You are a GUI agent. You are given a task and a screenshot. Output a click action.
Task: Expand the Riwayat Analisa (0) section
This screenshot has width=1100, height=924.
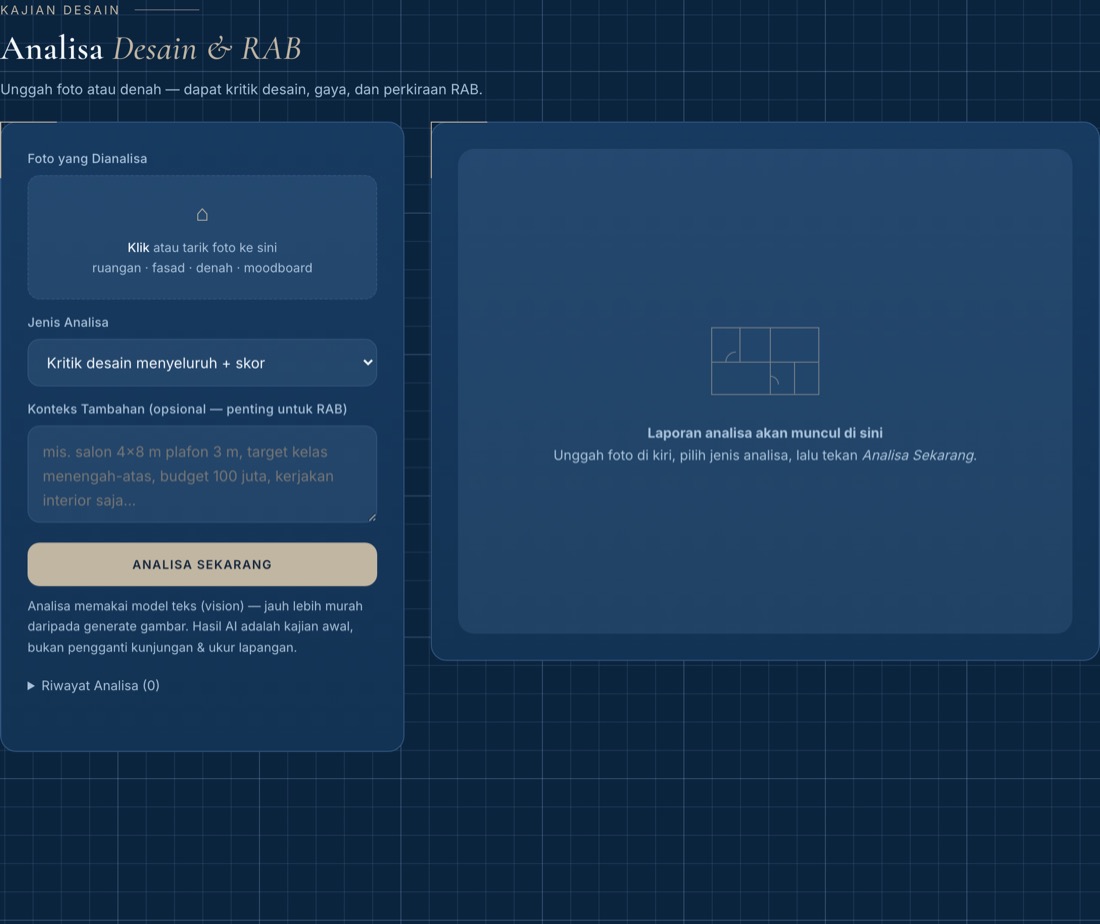(x=93, y=685)
